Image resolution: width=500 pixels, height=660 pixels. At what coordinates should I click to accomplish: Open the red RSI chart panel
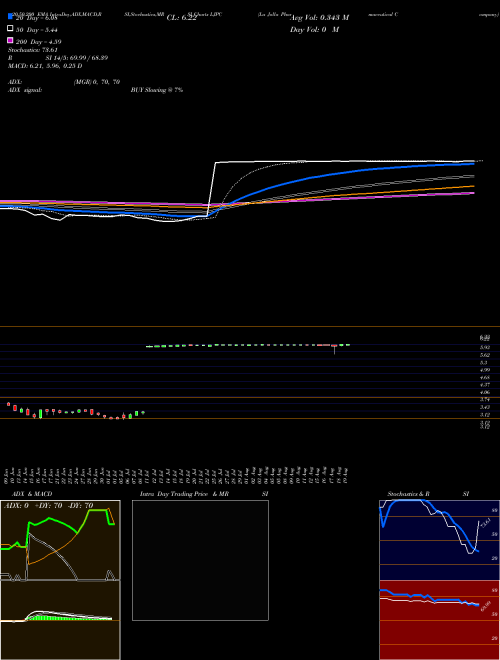439,620
